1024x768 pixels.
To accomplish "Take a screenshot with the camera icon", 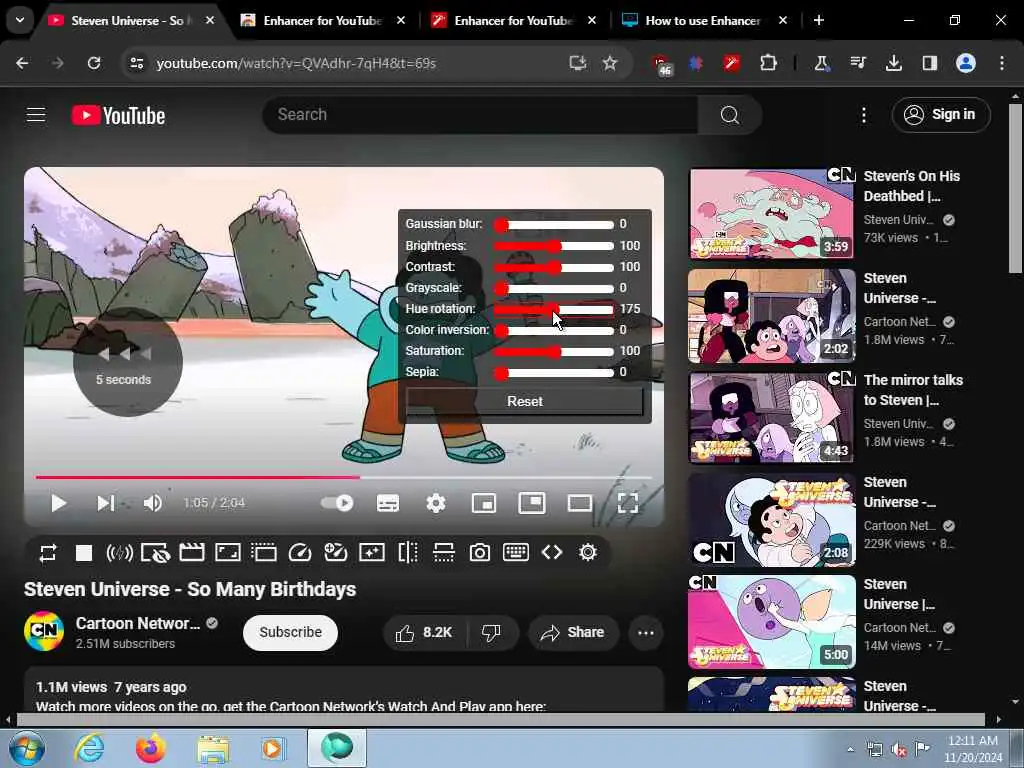I will [x=480, y=553].
